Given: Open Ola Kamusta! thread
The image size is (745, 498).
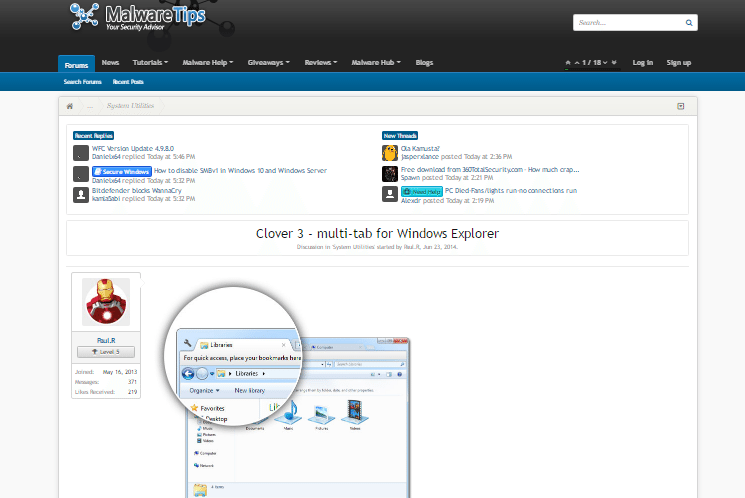Looking at the screenshot, I should (420, 149).
